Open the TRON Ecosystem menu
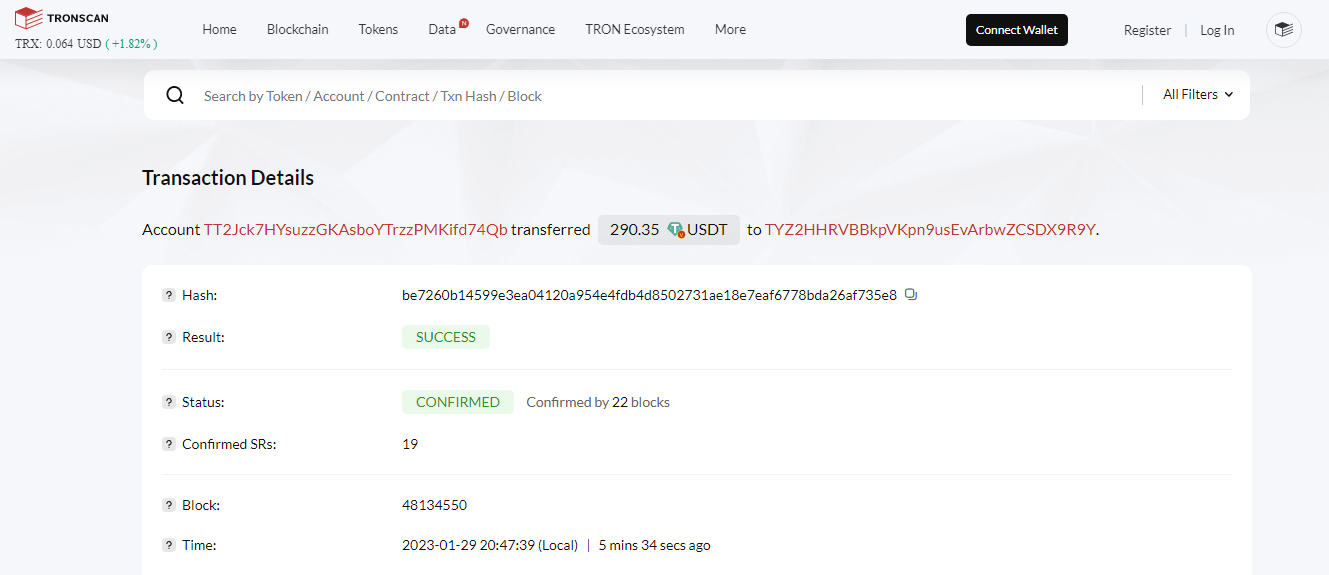The image size is (1329, 575). 635,30
